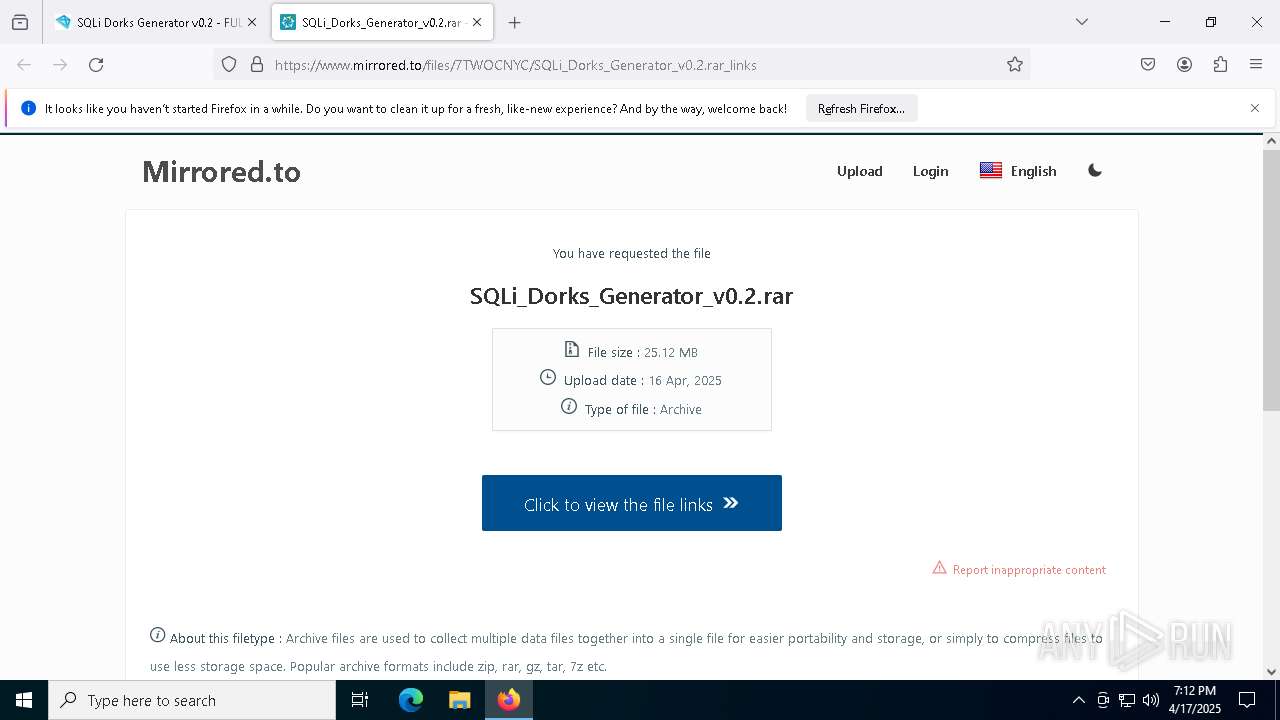Click the page vertical scrollbar thumb
The image size is (1280, 720).
(1271, 280)
